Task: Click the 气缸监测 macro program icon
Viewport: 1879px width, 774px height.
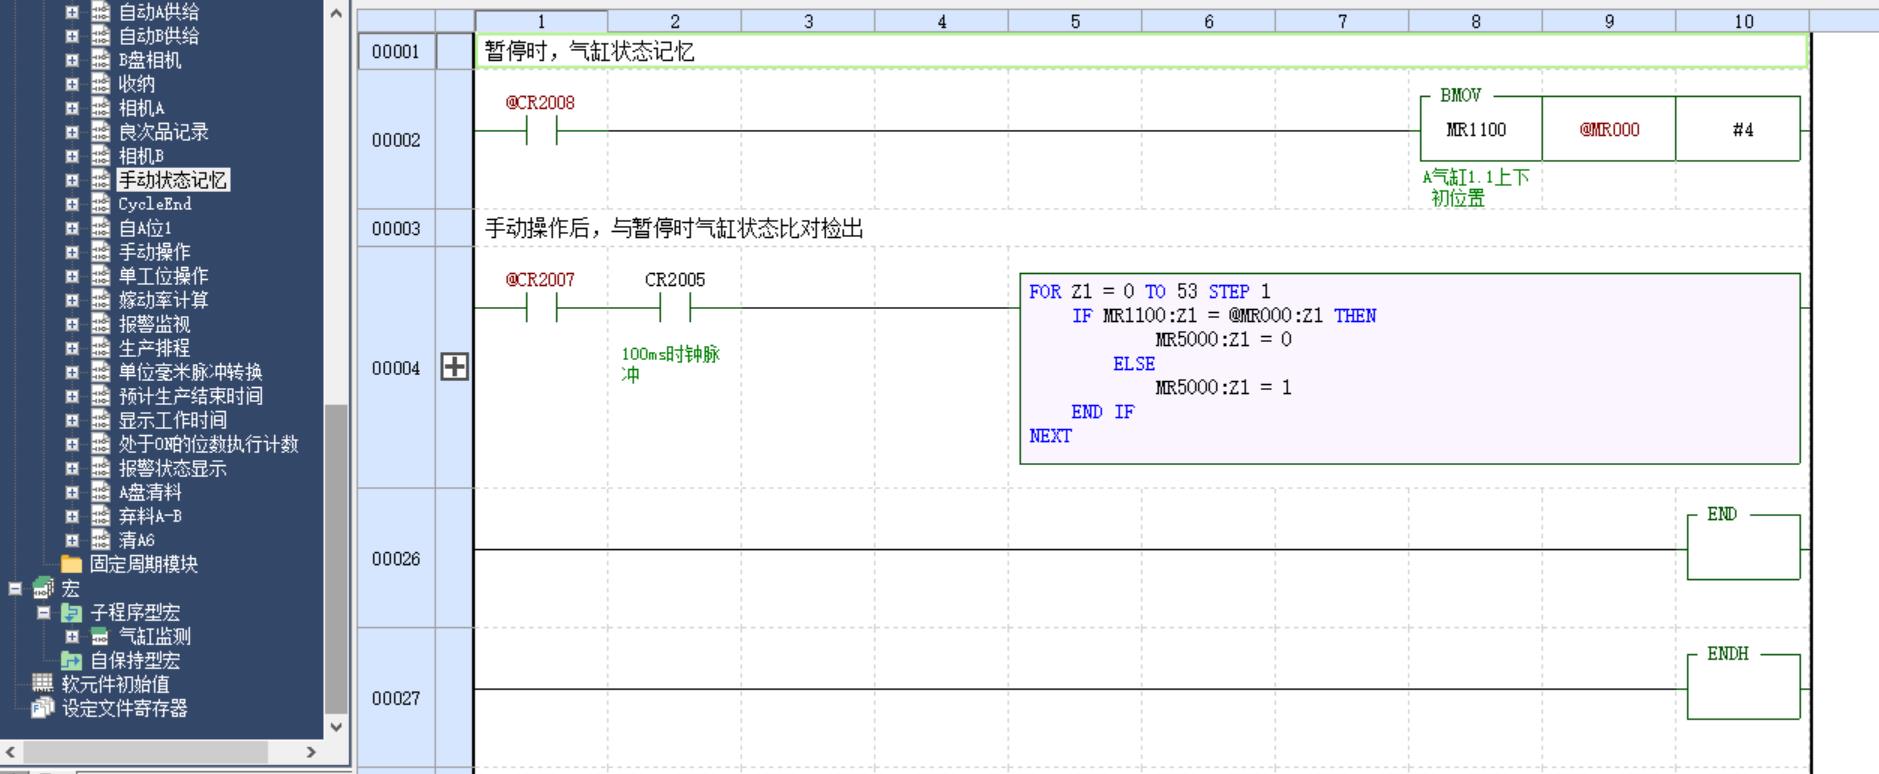Action: 100,636
